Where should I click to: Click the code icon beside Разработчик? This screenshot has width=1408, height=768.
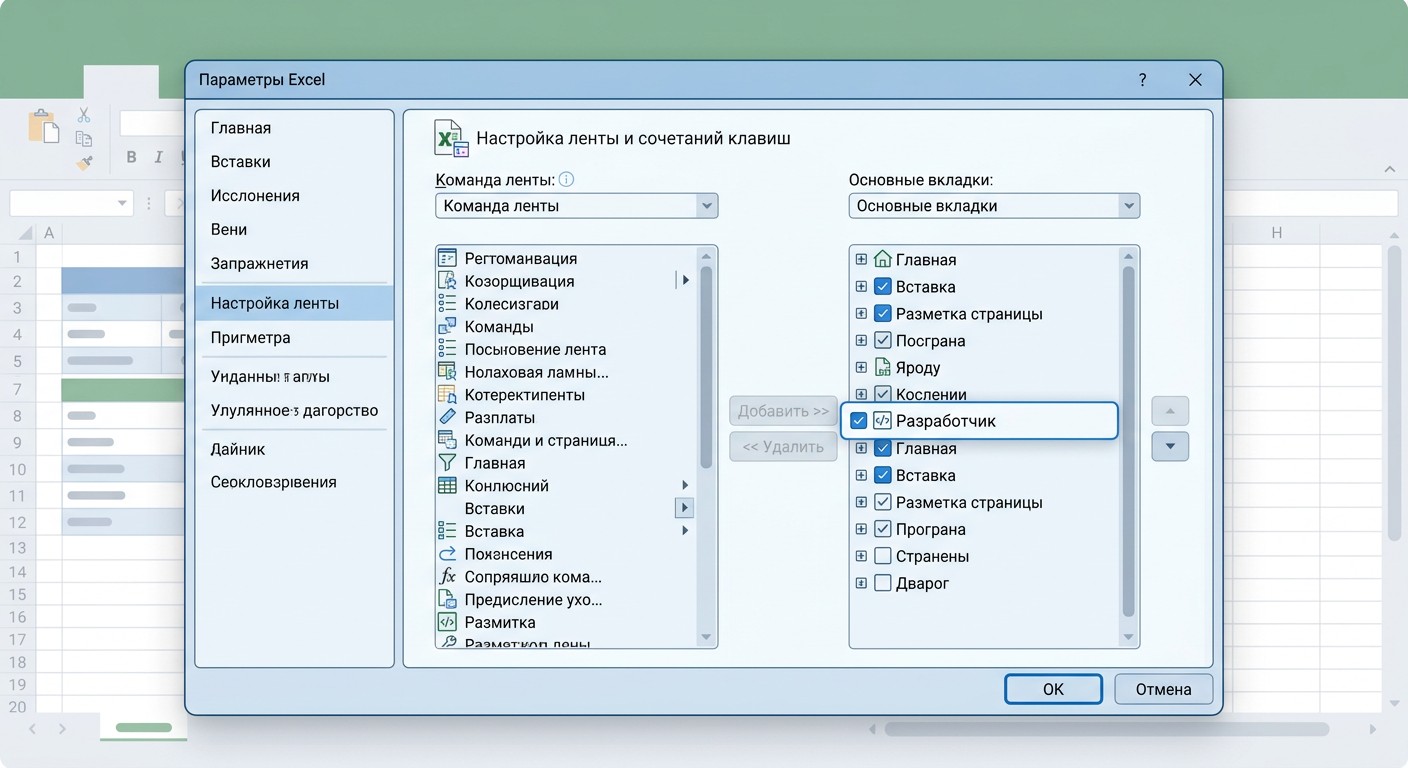click(882, 421)
